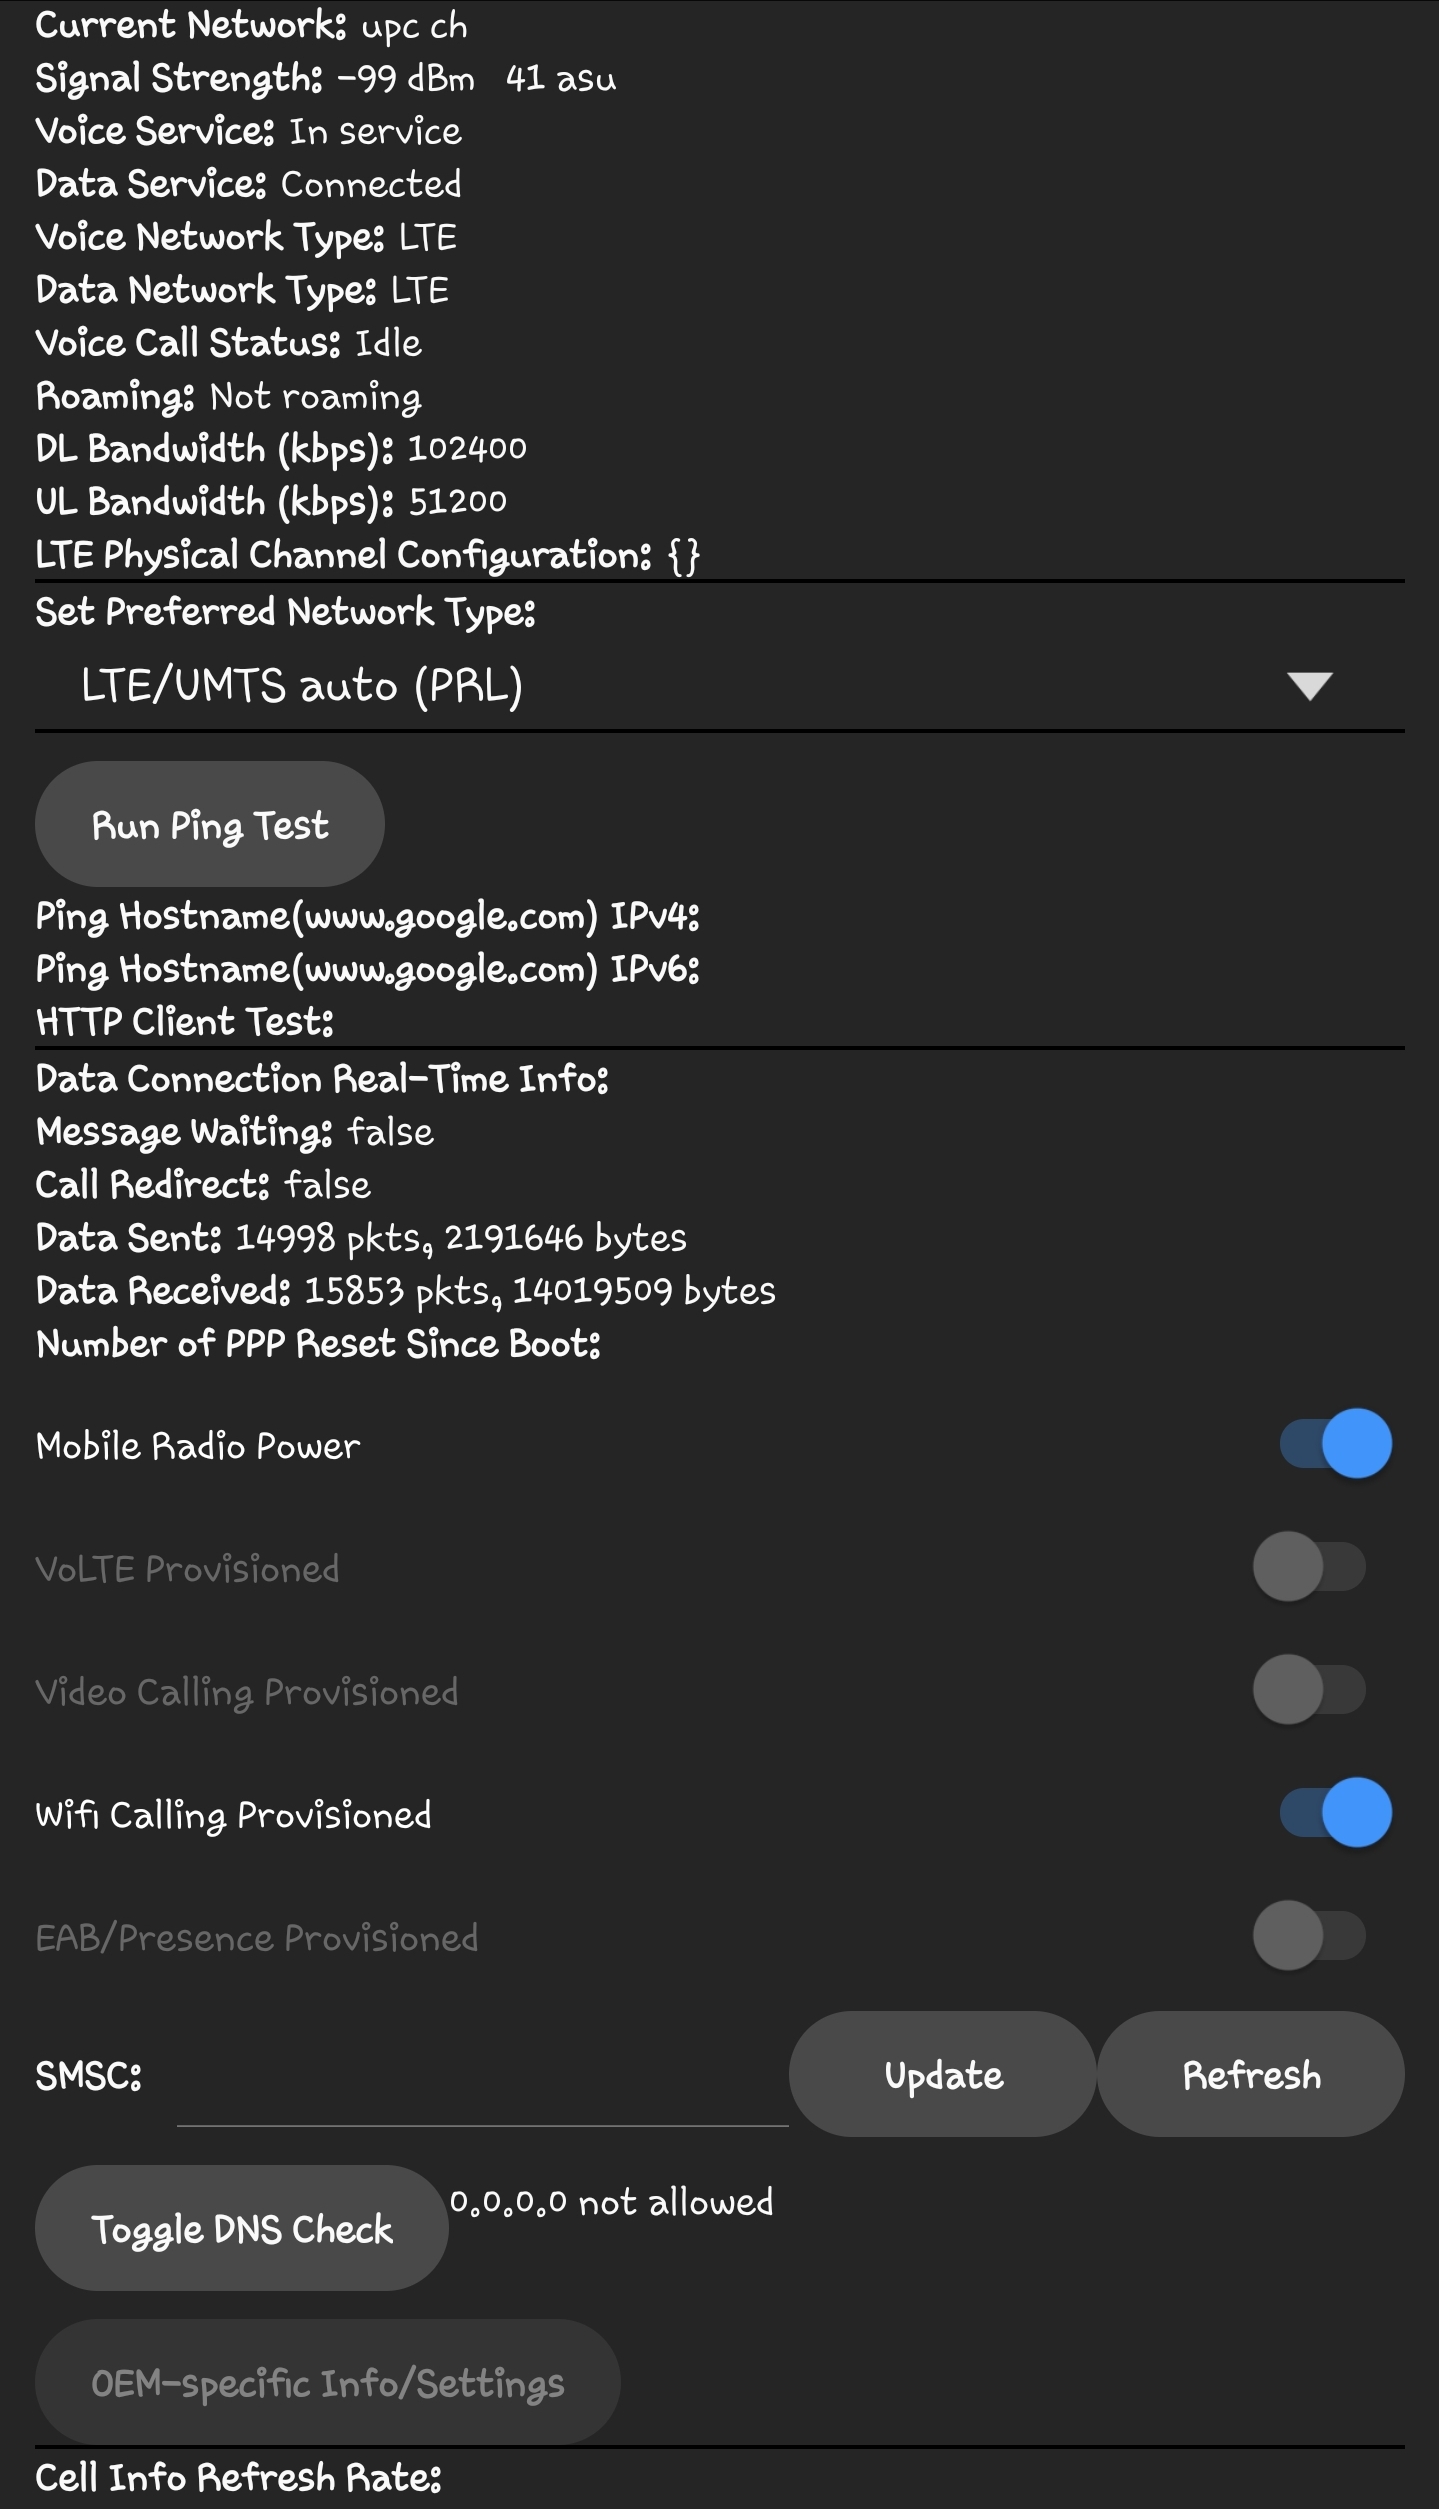Open OEM-specific Info/Settings

(x=327, y=2383)
